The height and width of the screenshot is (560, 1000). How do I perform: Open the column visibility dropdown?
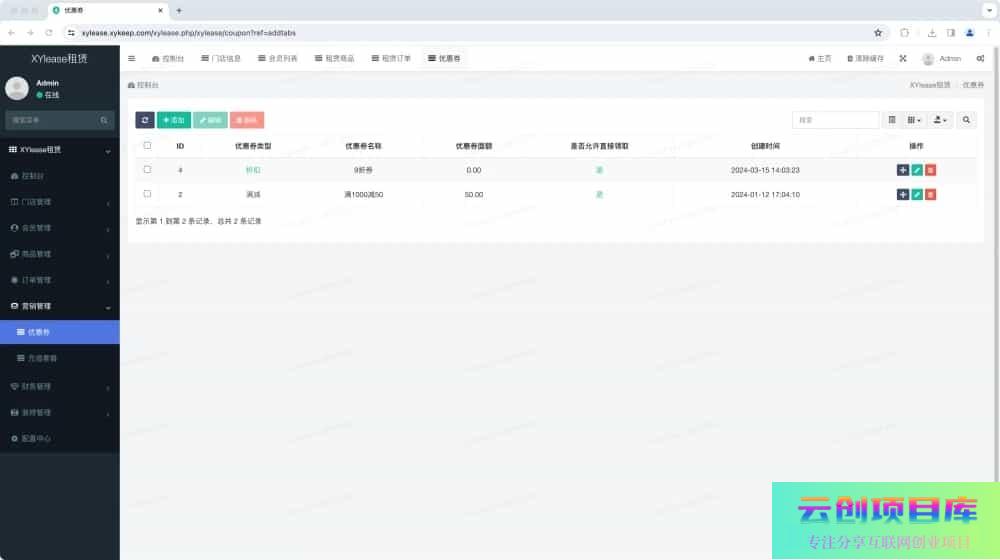[x=914, y=120]
